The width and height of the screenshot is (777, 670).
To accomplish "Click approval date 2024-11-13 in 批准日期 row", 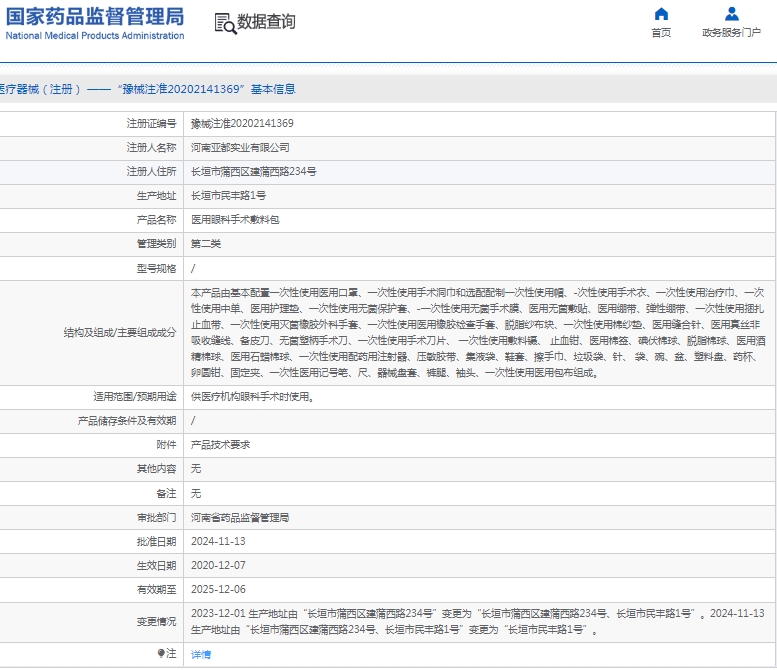I will click(x=219, y=541).
